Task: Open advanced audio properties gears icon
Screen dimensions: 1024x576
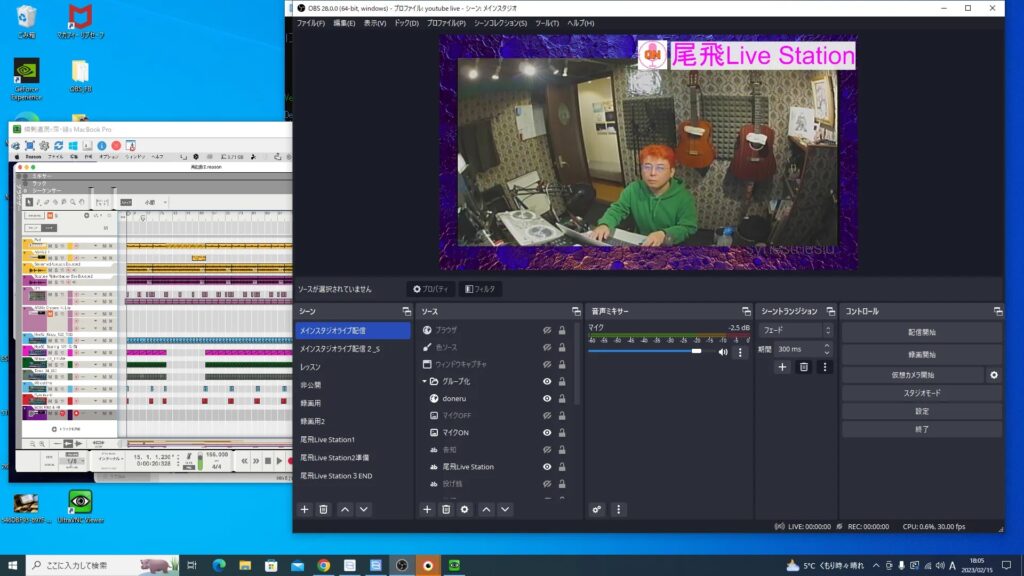Action: click(597, 509)
